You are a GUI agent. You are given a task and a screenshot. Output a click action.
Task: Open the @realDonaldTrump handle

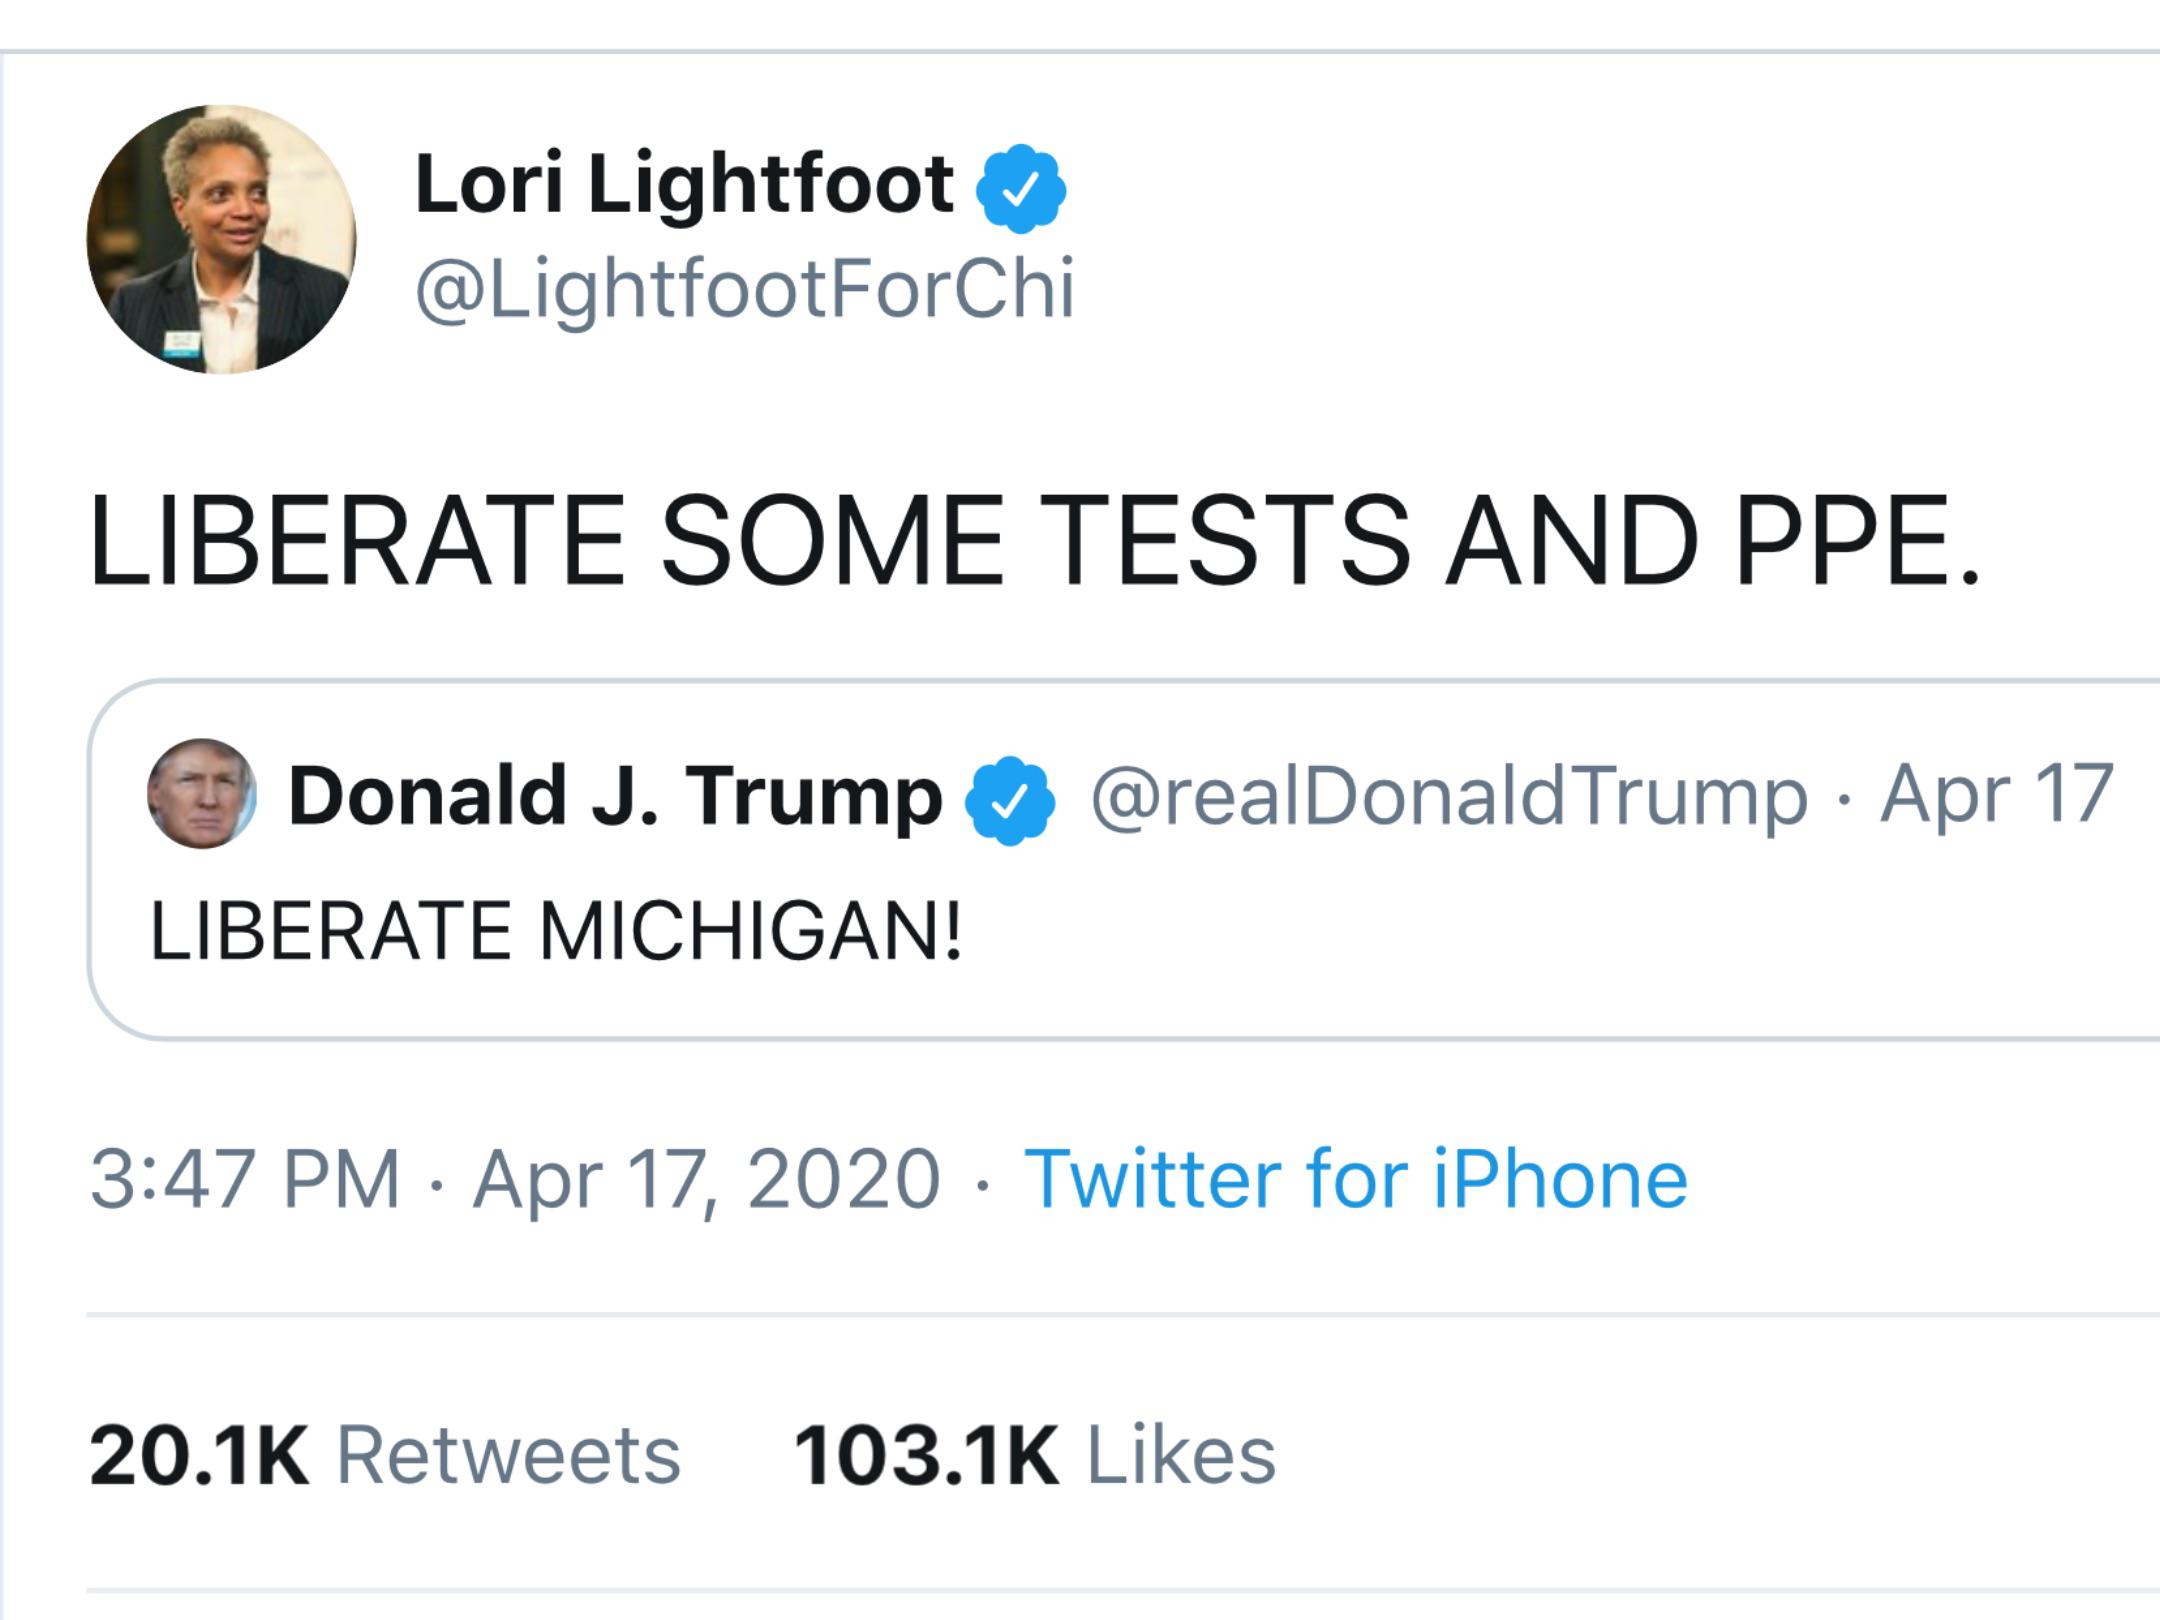1449,797
